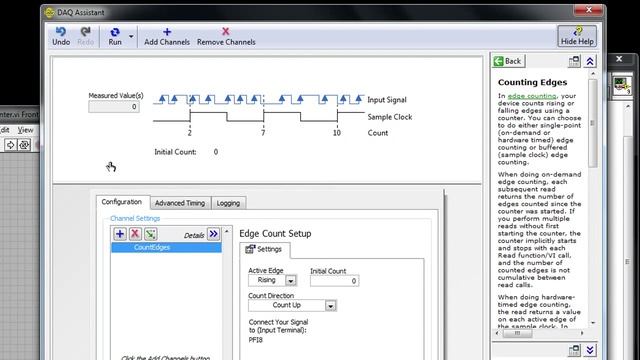
Task: Run the DAQ task
Action: coord(115,36)
